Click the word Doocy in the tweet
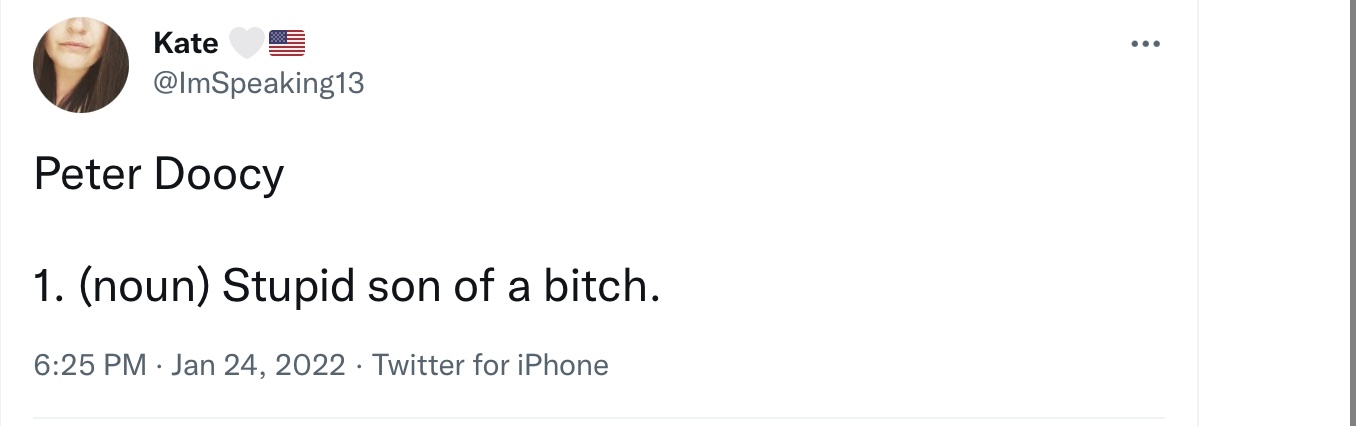 click(x=219, y=176)
